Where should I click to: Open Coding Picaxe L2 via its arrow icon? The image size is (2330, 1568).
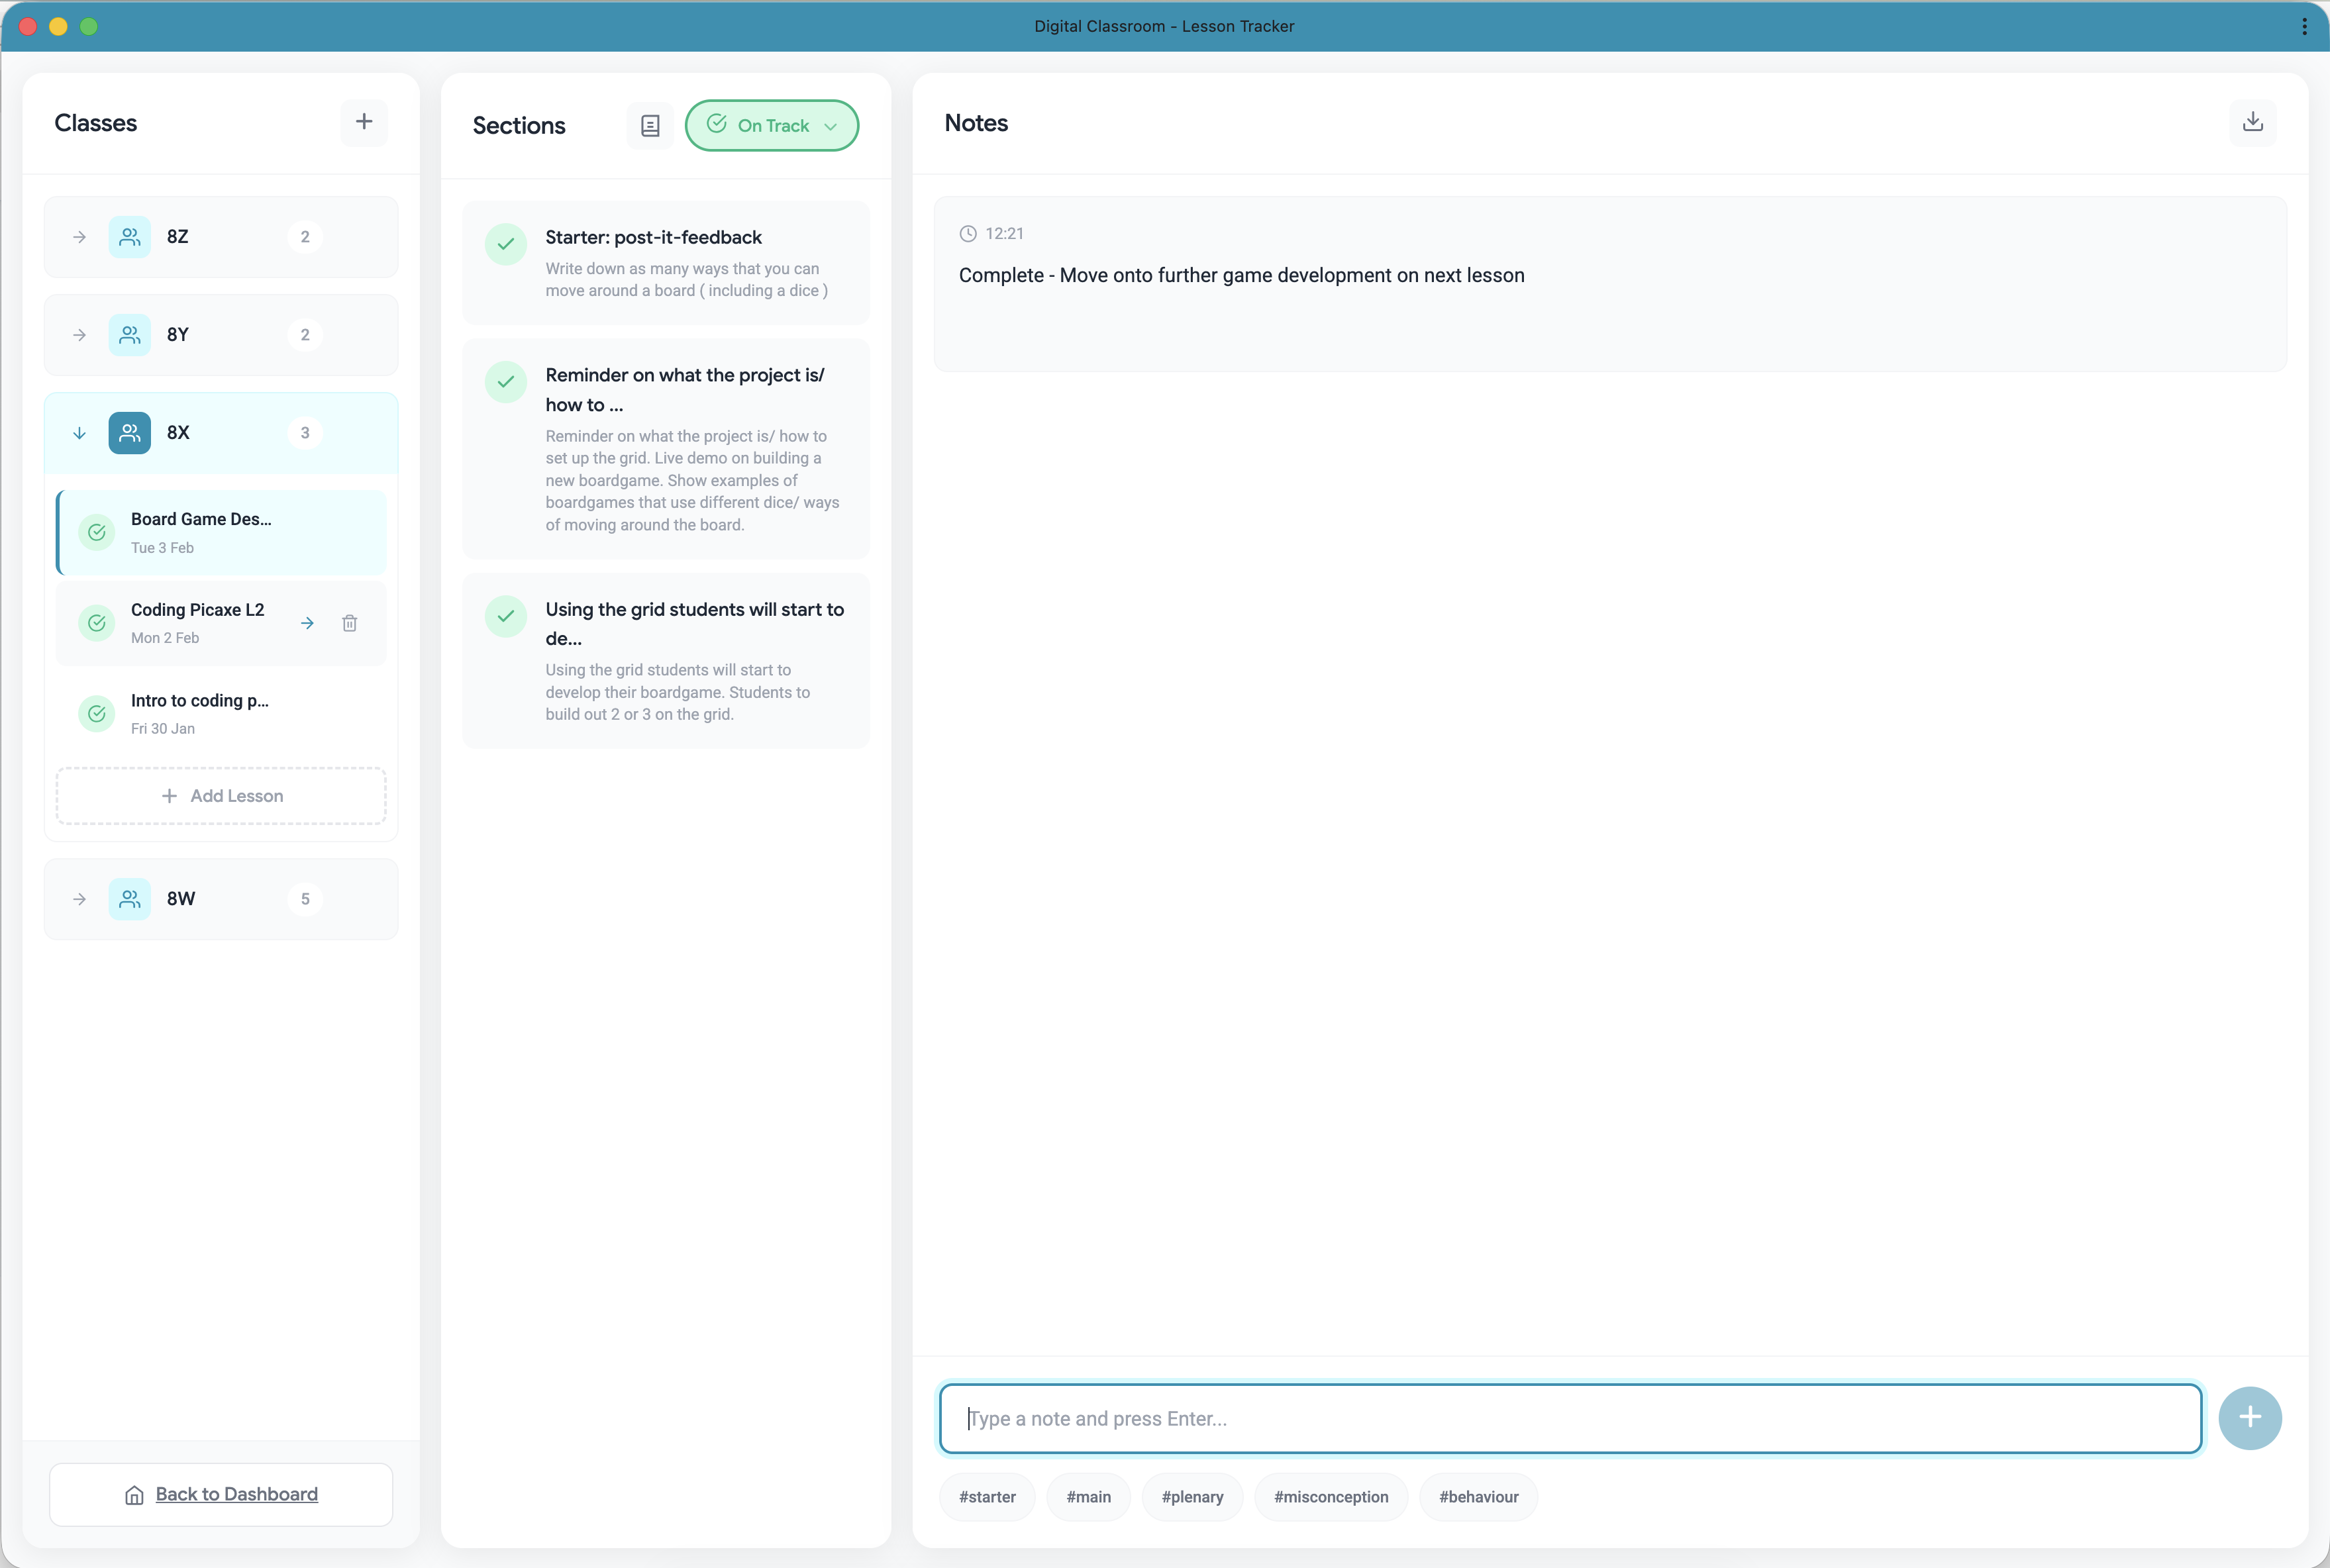pos(307,622)
